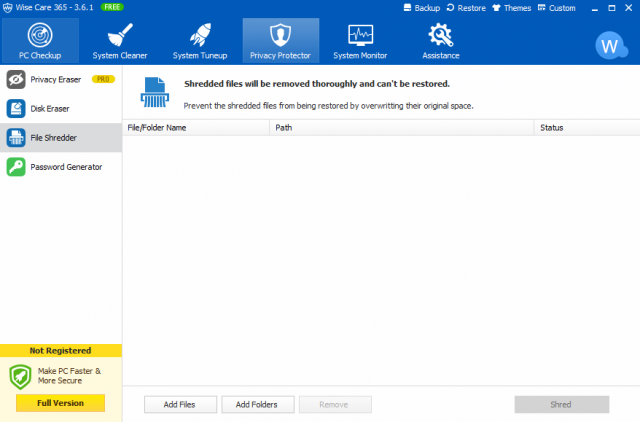Click the Shred button
Screen dimensions: 640x422
pos(562,404)
